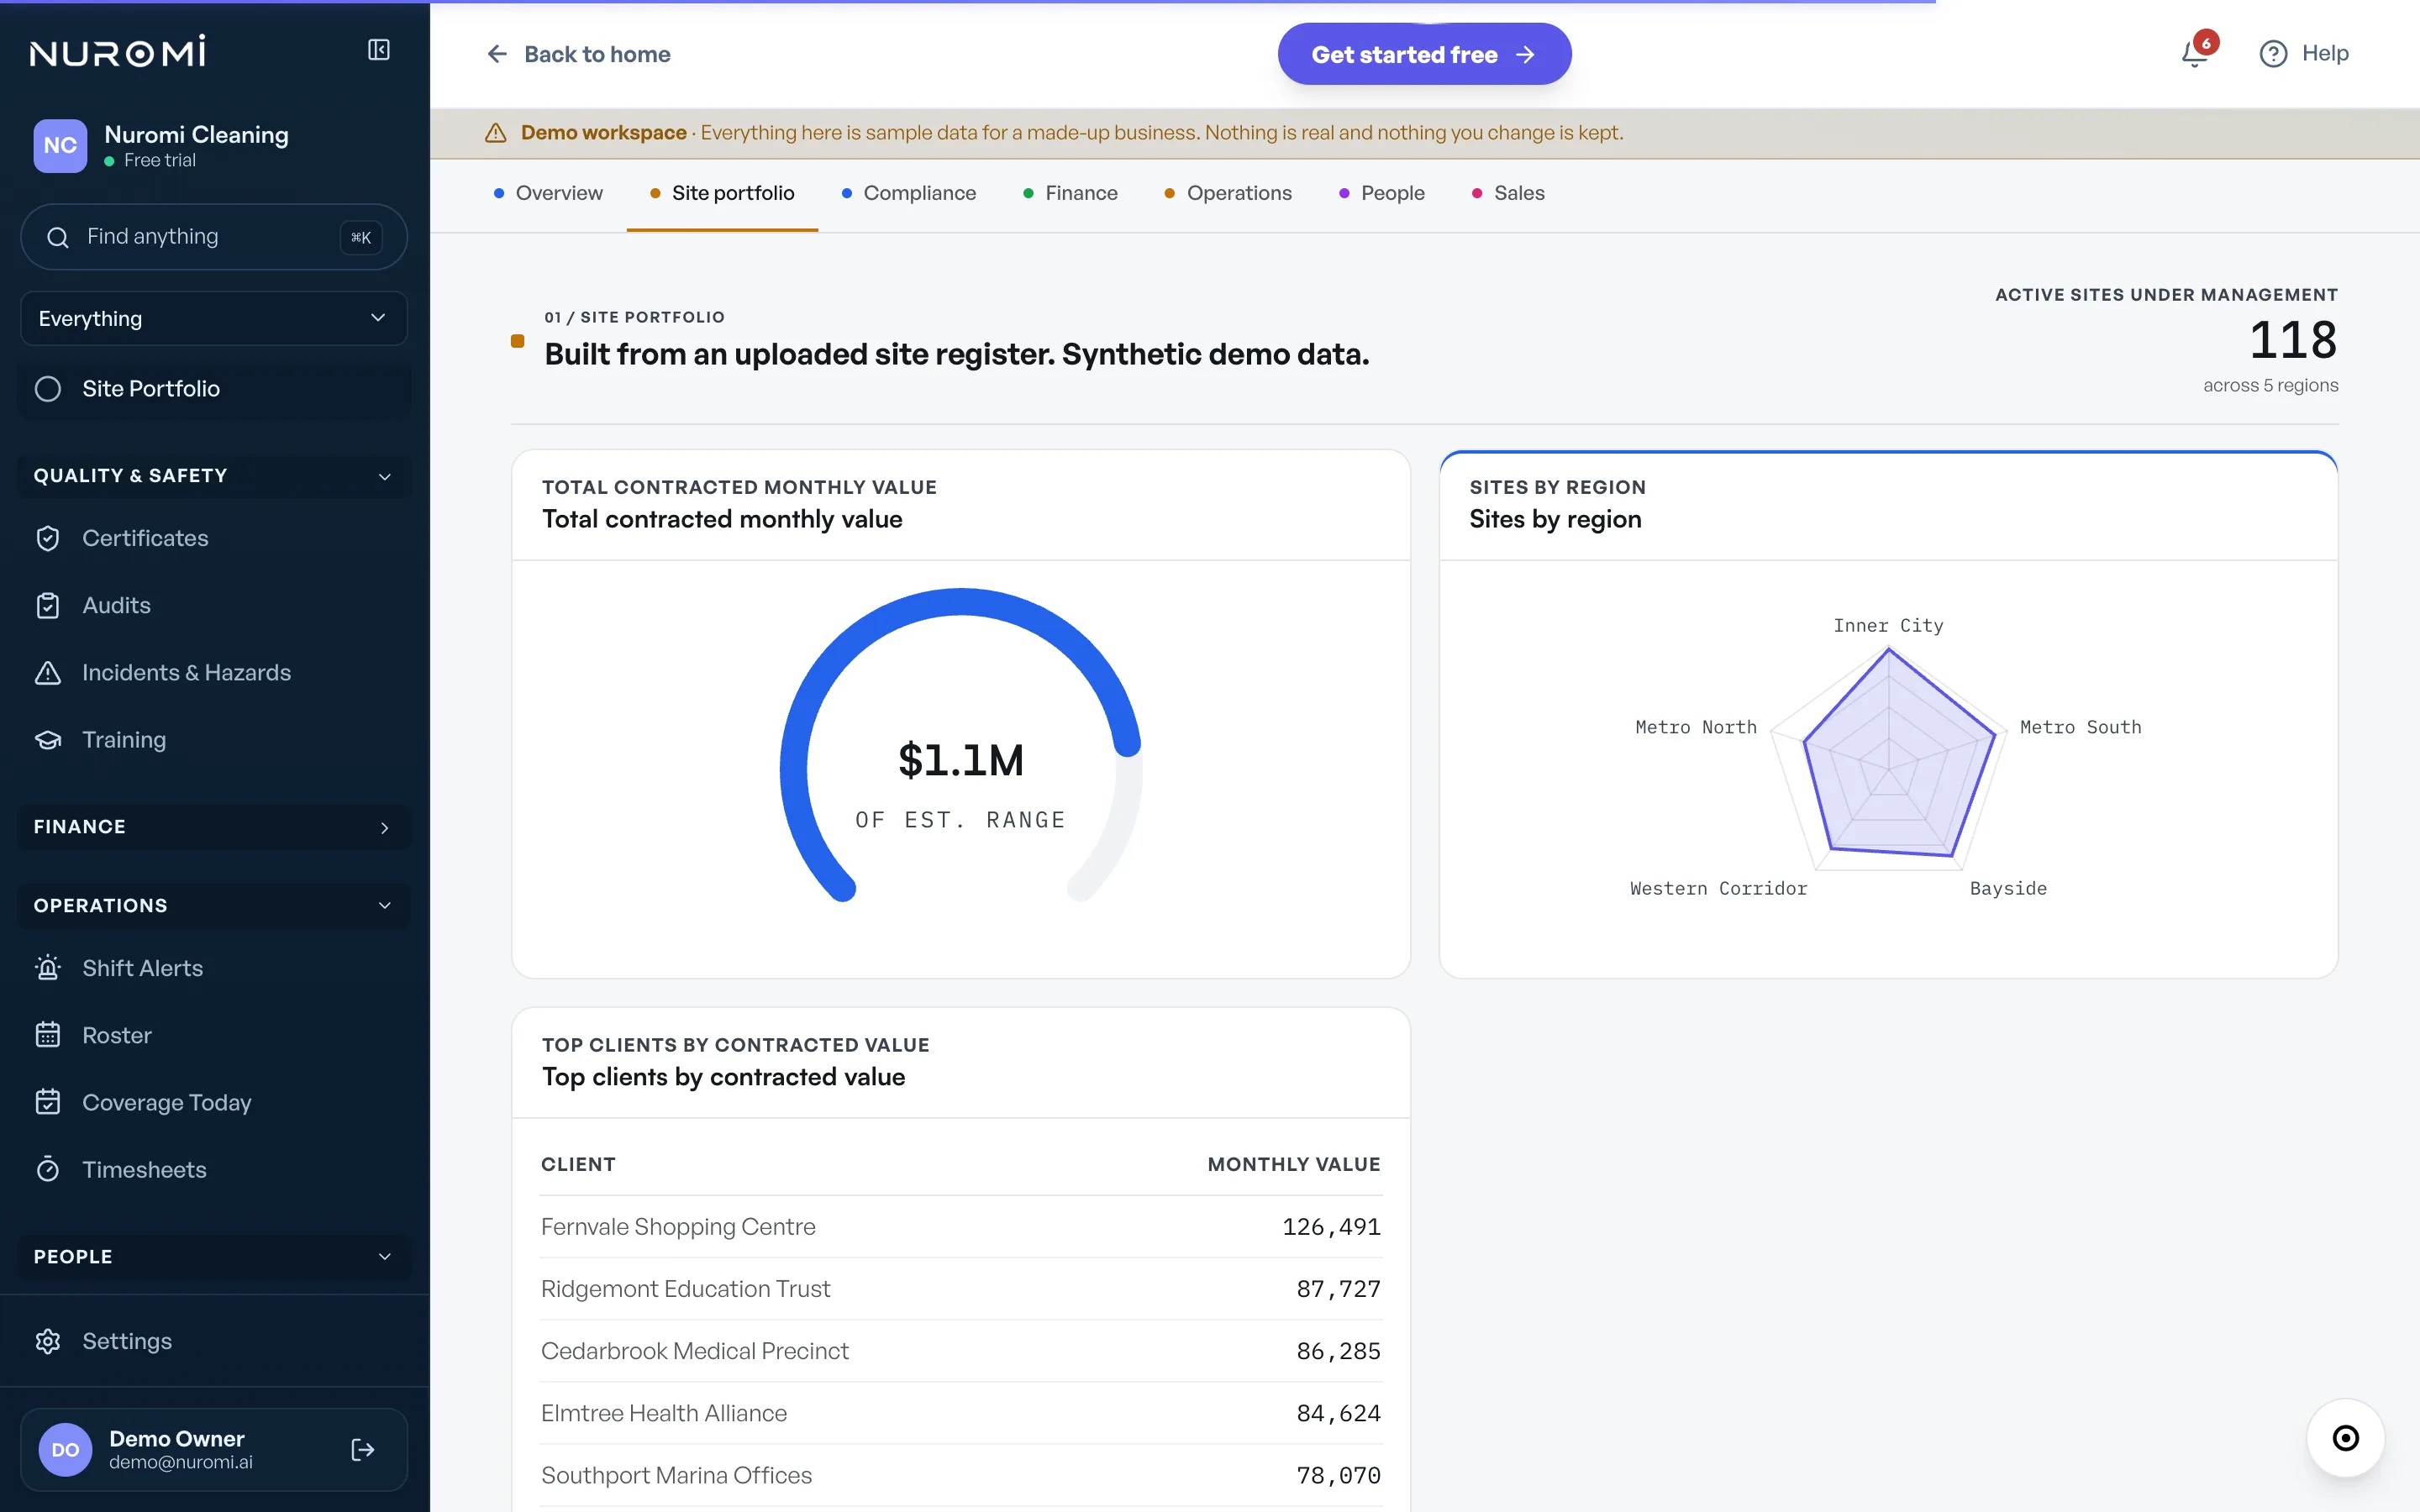Click the Coverage Today calendar-check icon
Image resolution: width=2420 pixels, height=1512 pixels.
(48, 1102)
